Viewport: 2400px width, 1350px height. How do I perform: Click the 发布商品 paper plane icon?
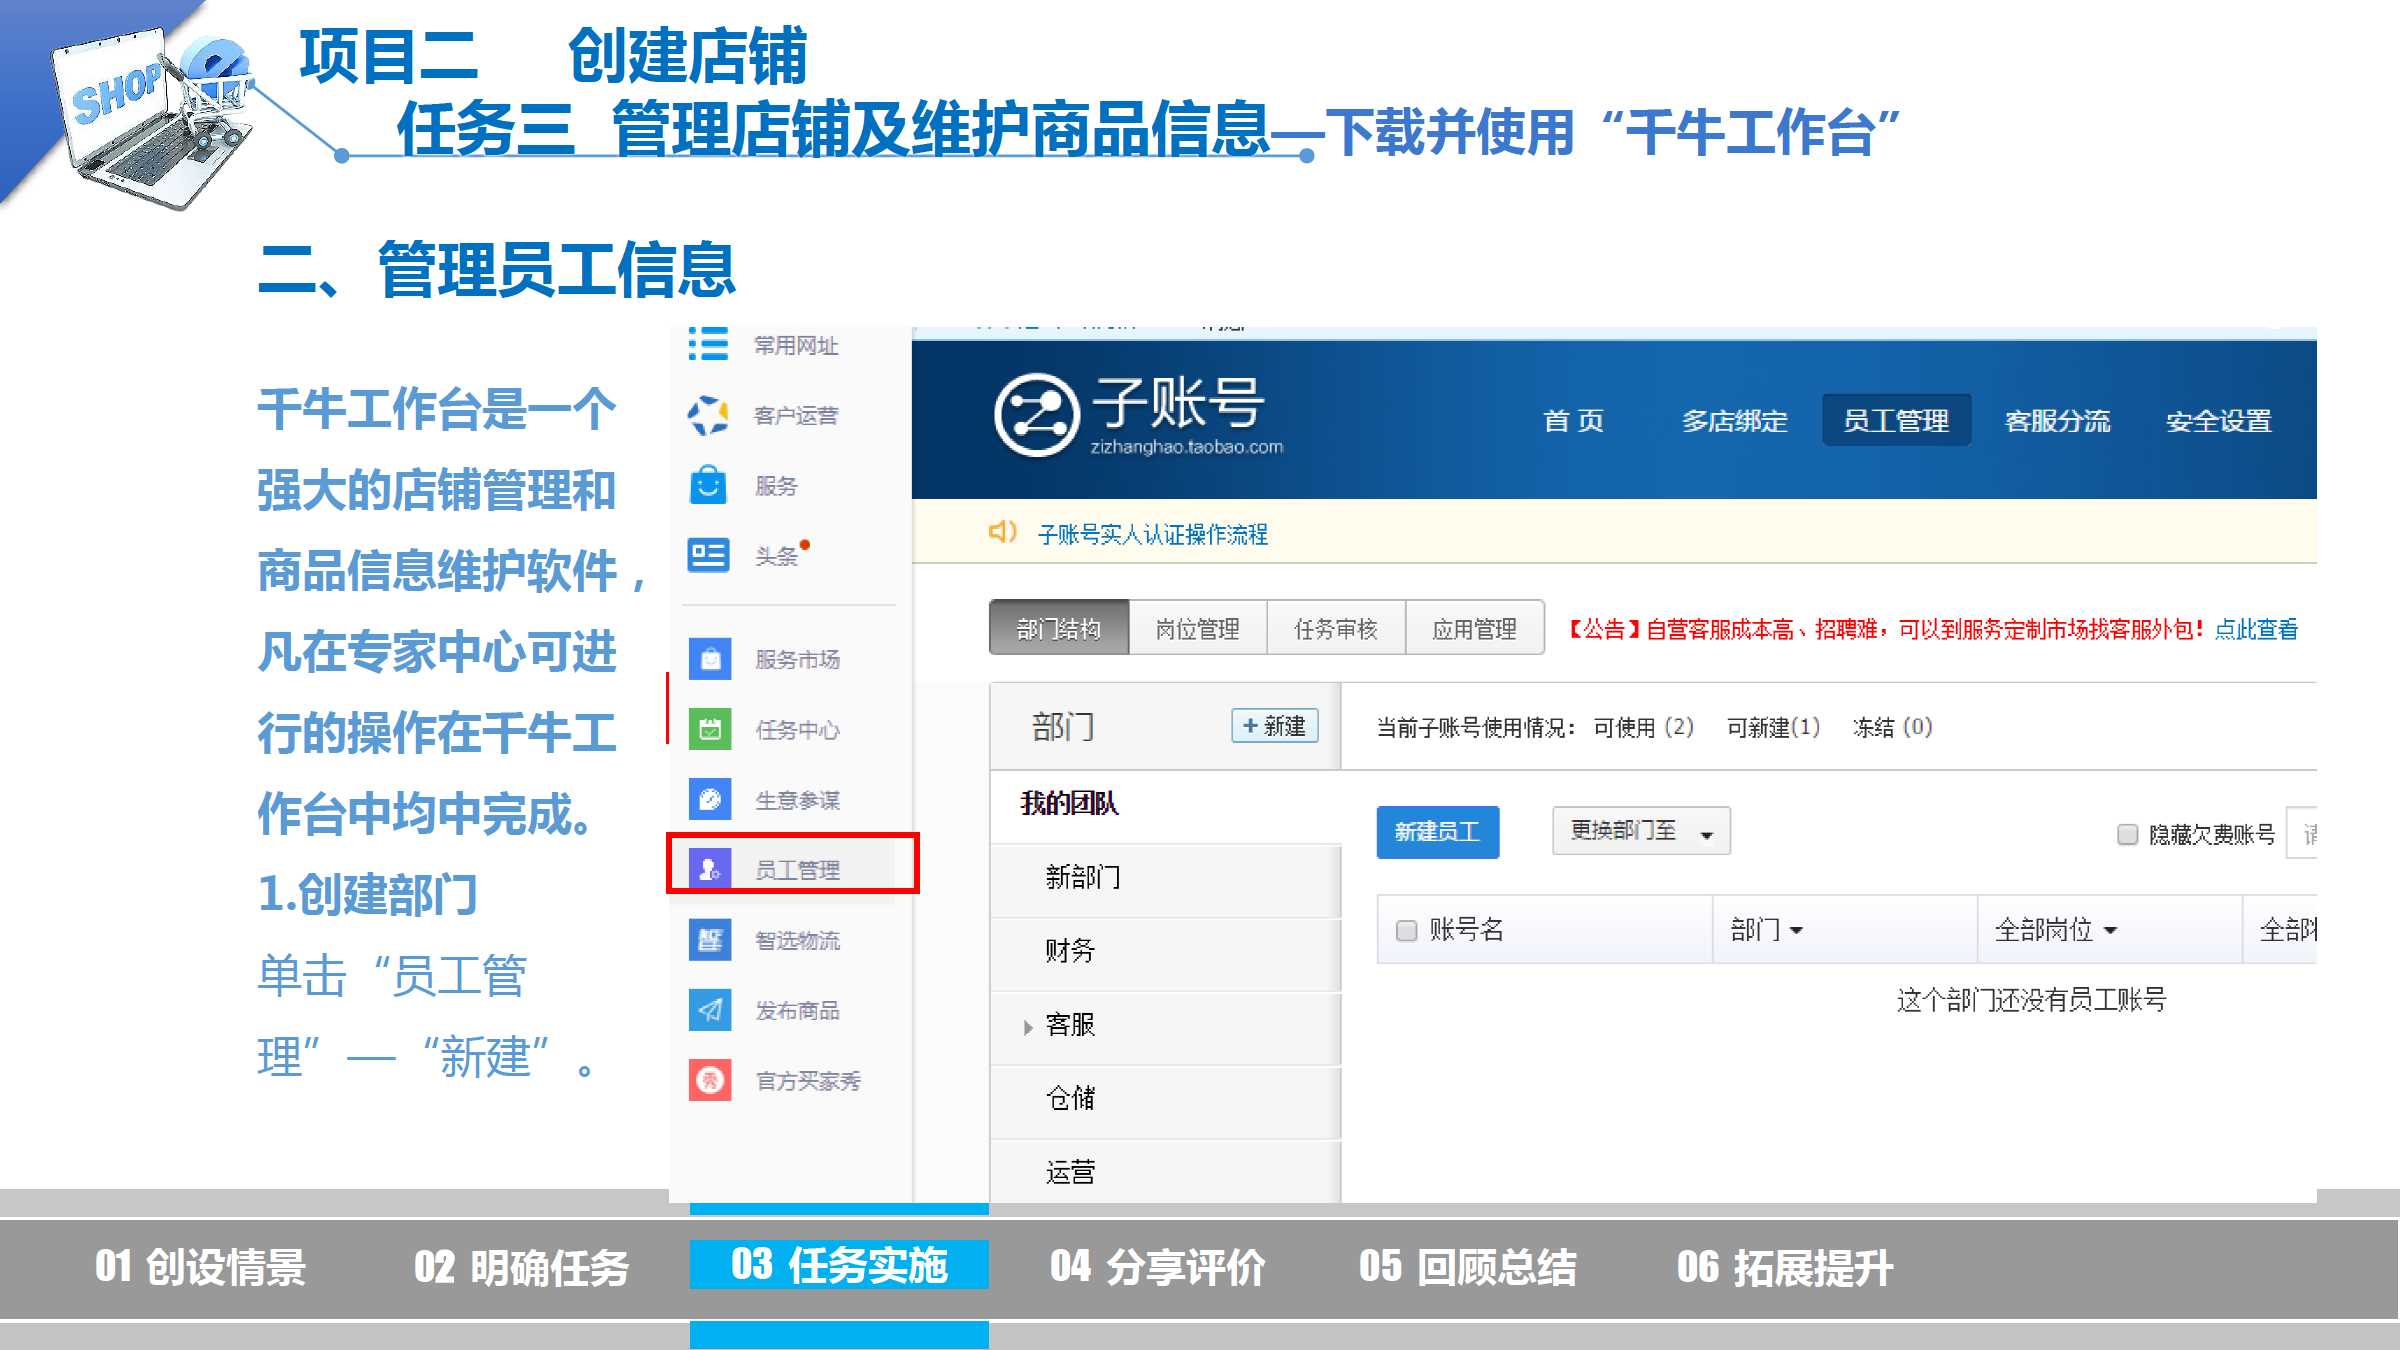point(710,1010)
